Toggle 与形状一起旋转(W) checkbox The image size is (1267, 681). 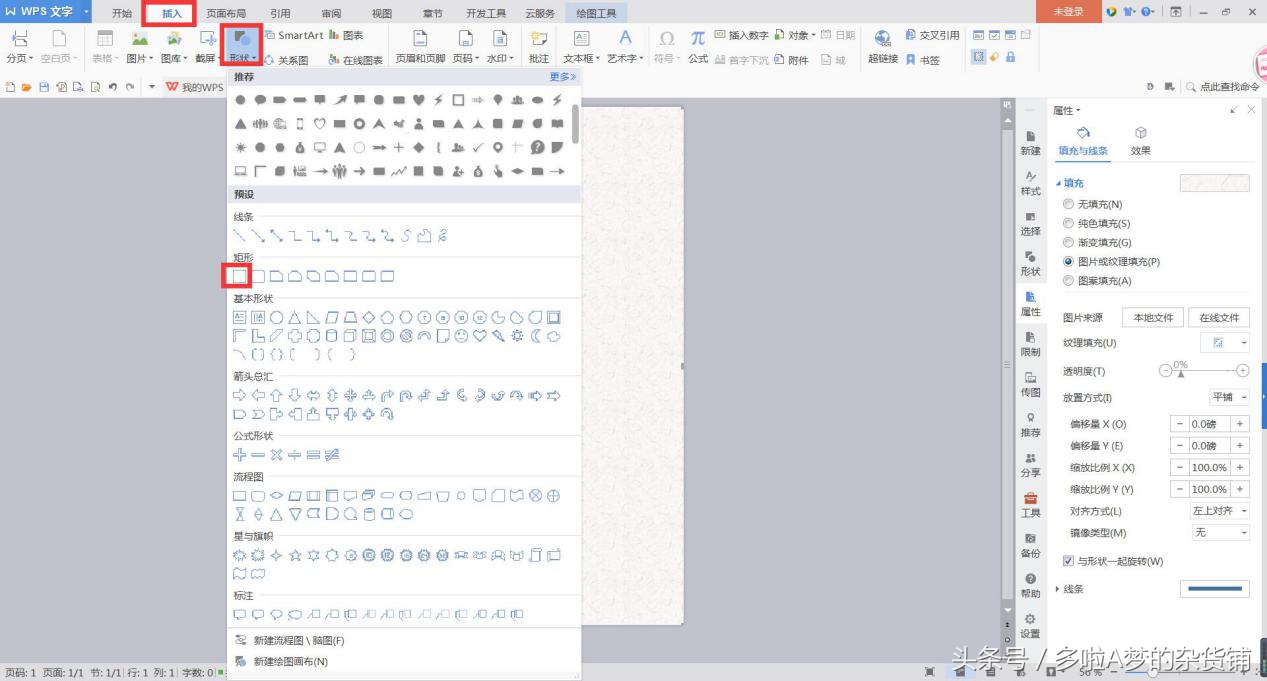(1069, 561)
